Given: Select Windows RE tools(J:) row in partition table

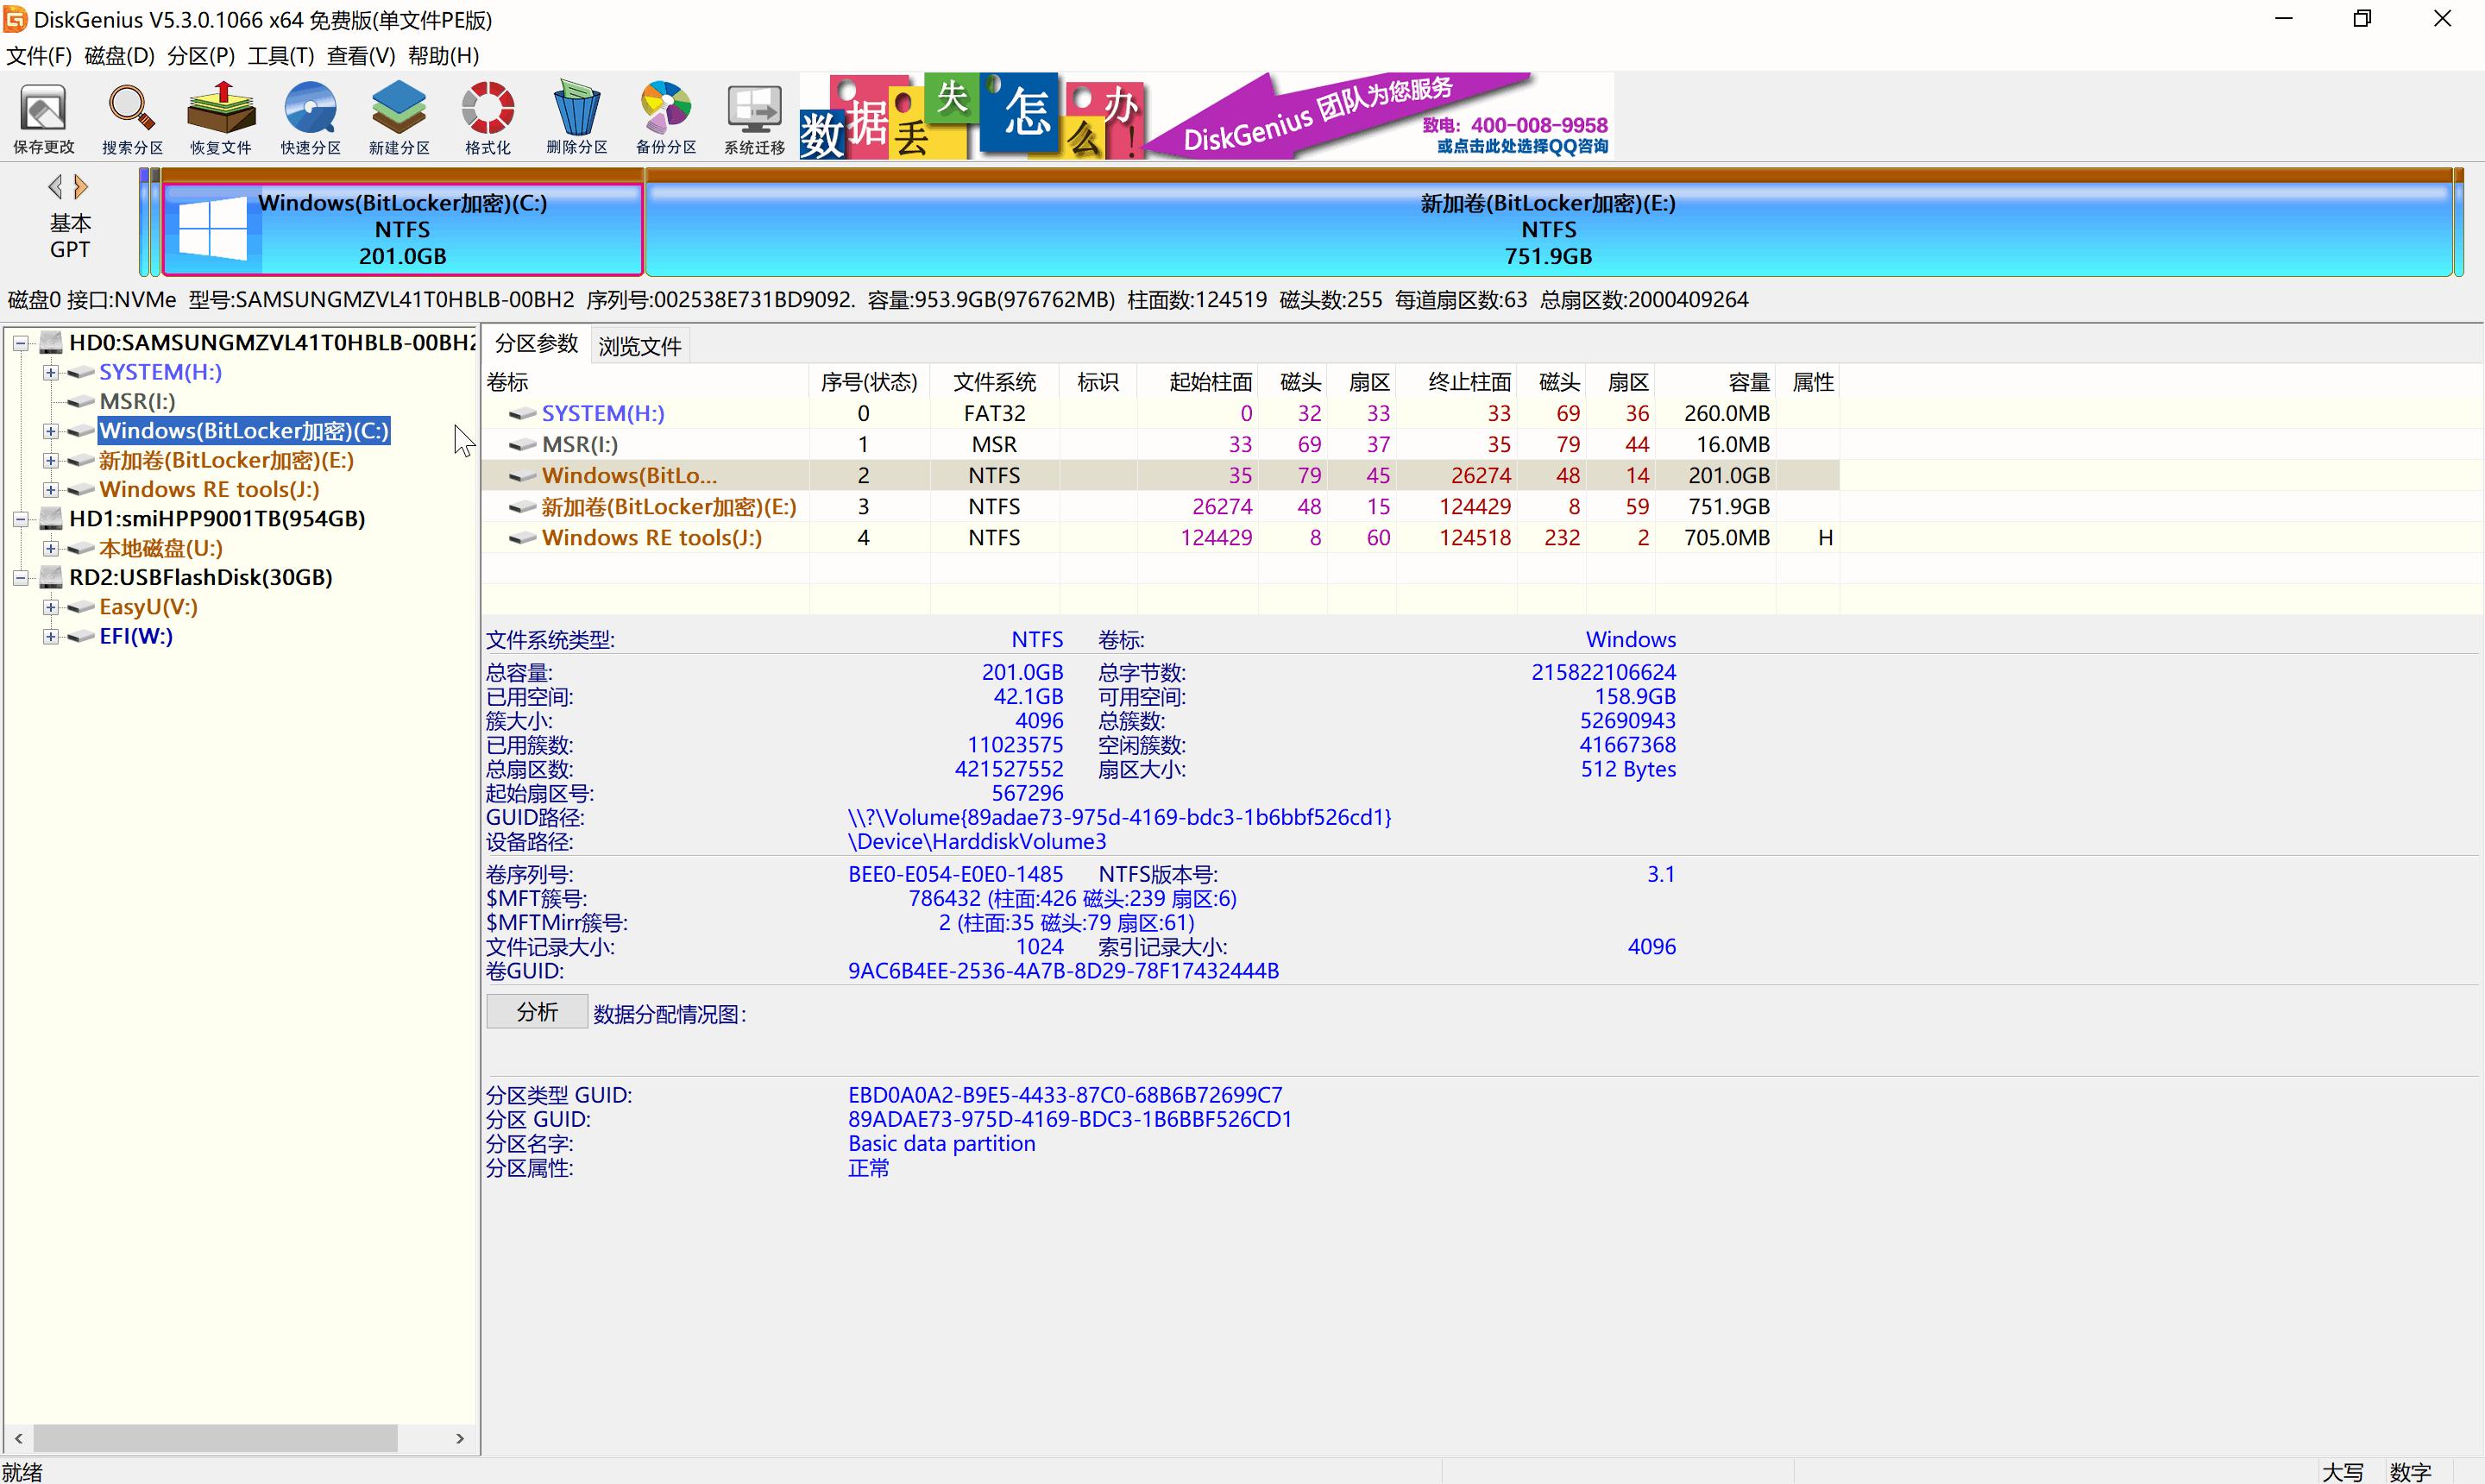Looking at the screenshot, I should 651,538.
